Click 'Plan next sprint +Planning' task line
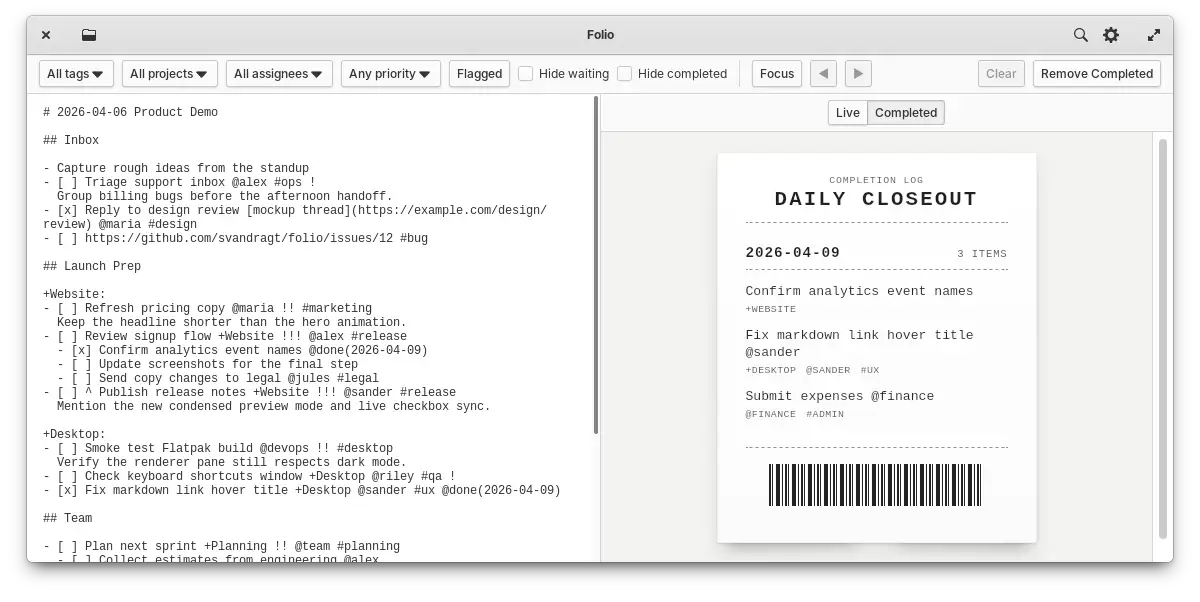1200x602 pixels. 221,546
